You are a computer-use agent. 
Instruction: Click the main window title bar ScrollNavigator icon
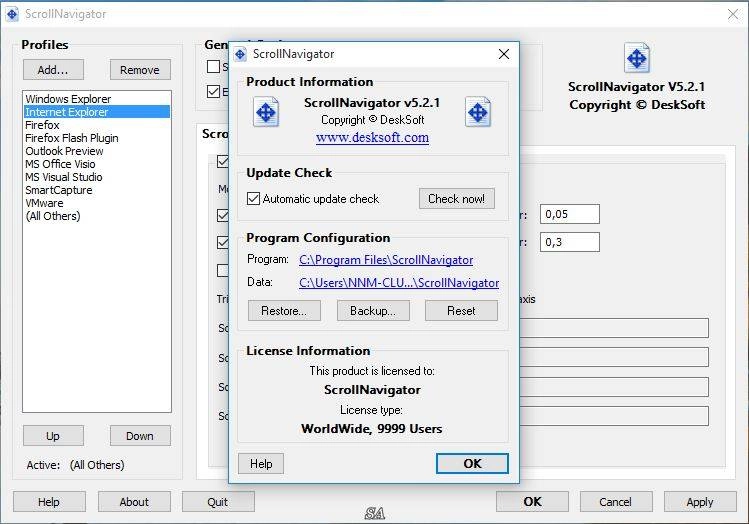coord(12,14)
